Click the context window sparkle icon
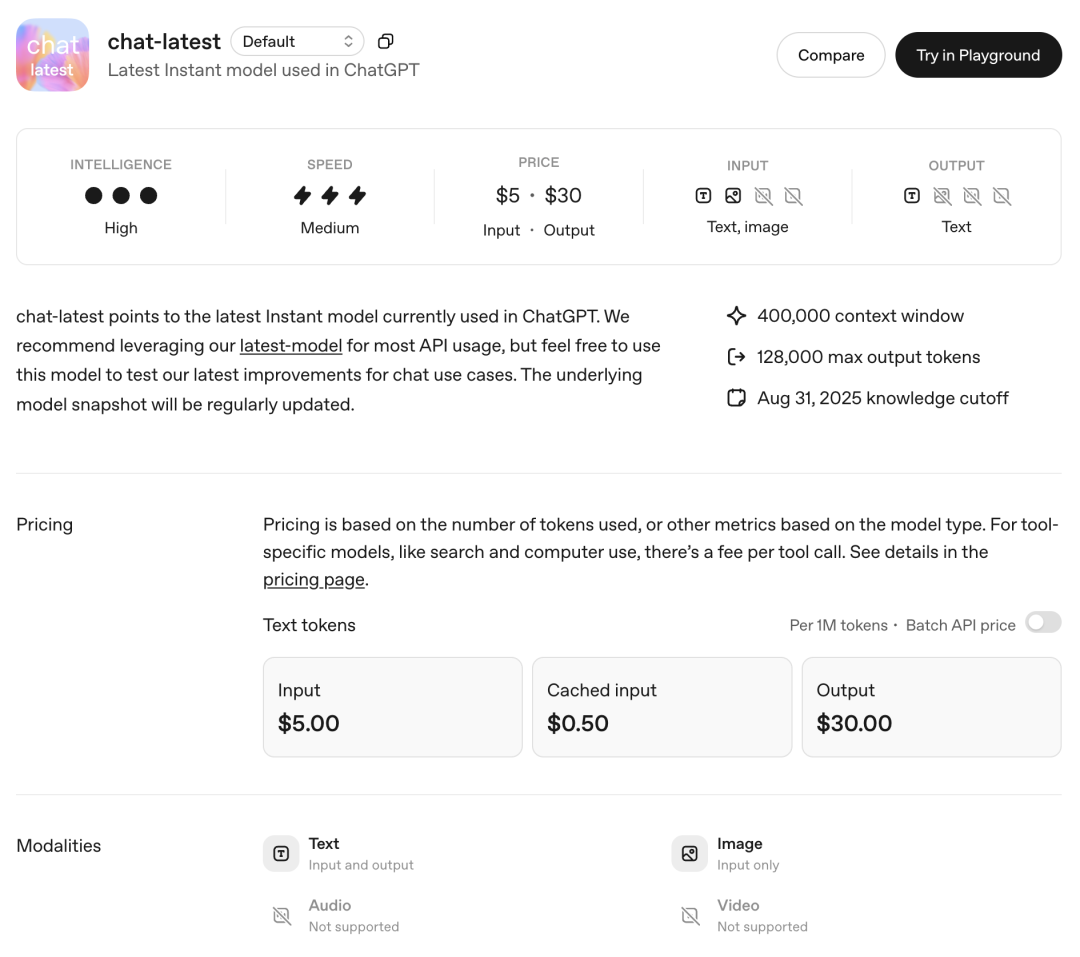 coord(736,316)
